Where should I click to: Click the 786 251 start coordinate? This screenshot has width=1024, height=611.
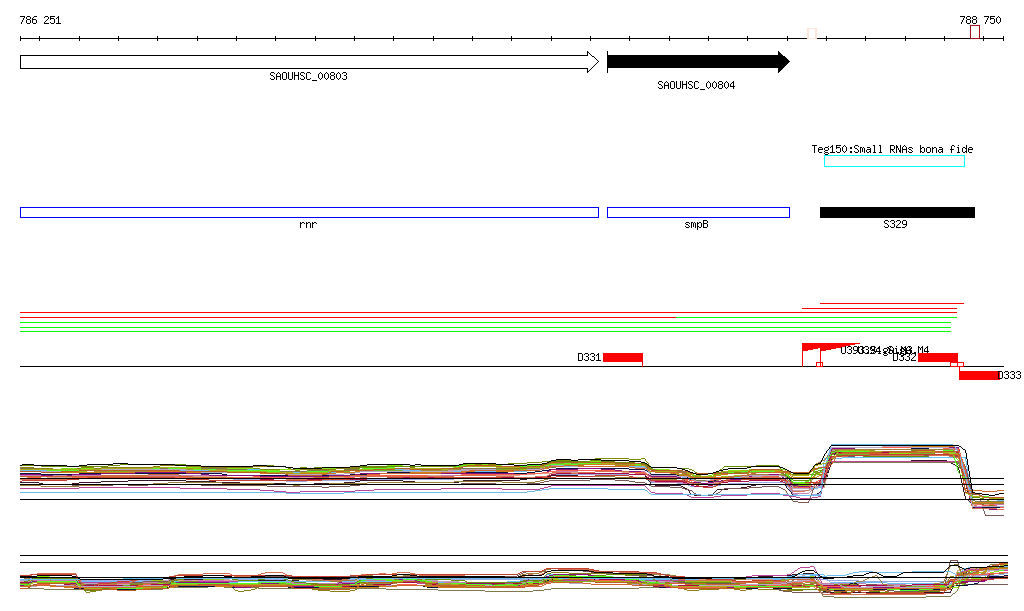point(40,20)
